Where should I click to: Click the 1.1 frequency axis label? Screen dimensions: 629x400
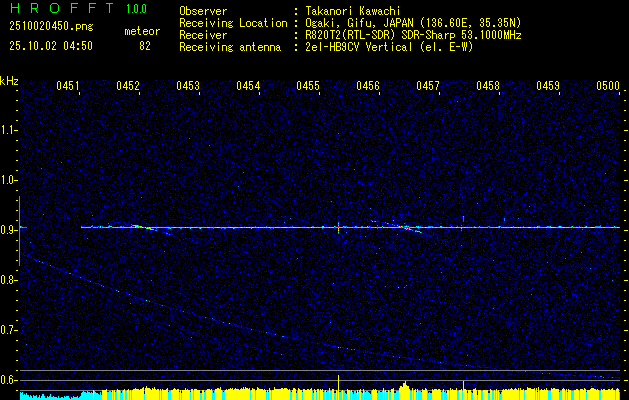[x=9, y=130]
